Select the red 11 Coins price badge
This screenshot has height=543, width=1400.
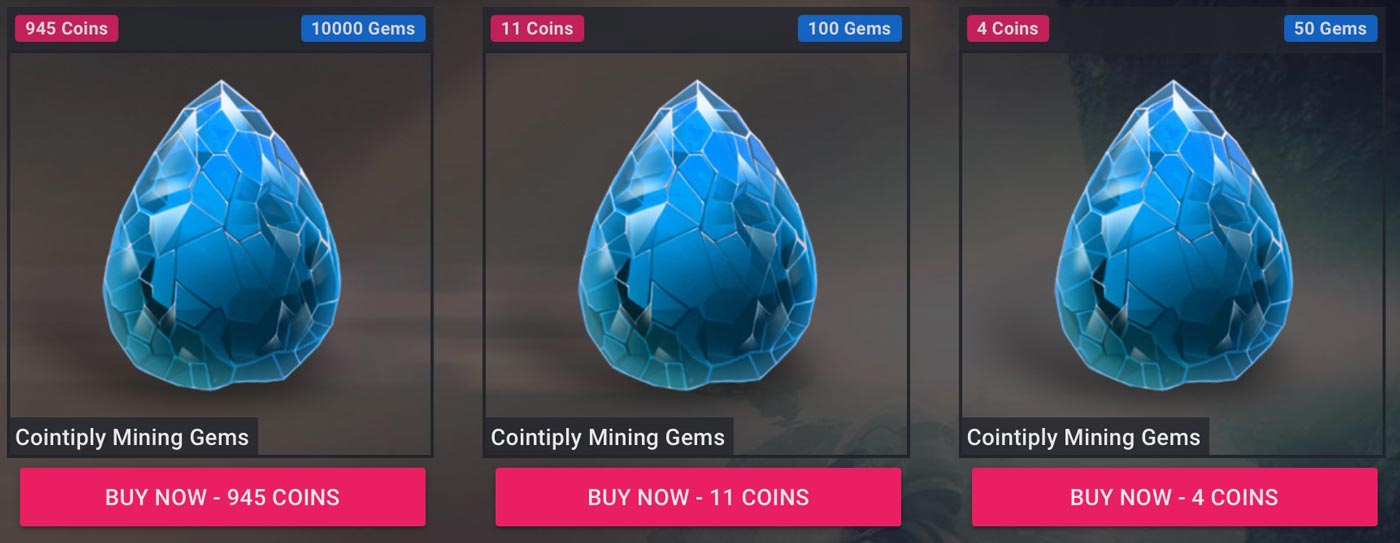click(x=537, y=28)
